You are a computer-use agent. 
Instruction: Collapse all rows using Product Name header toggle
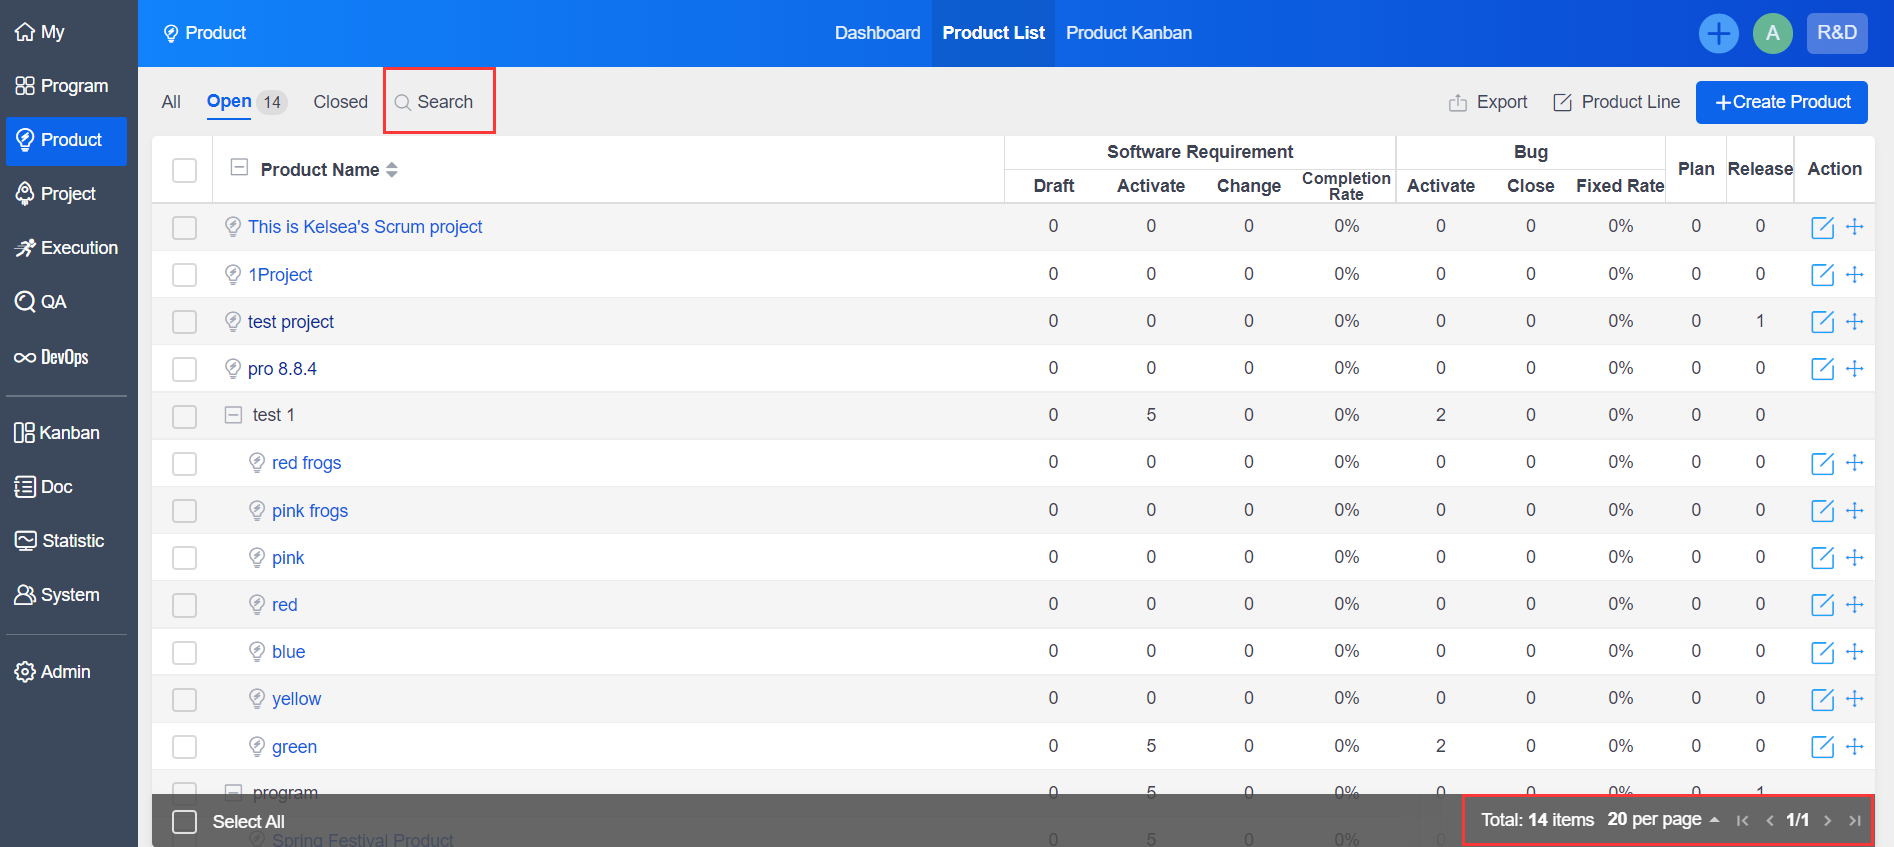point(239,168)
